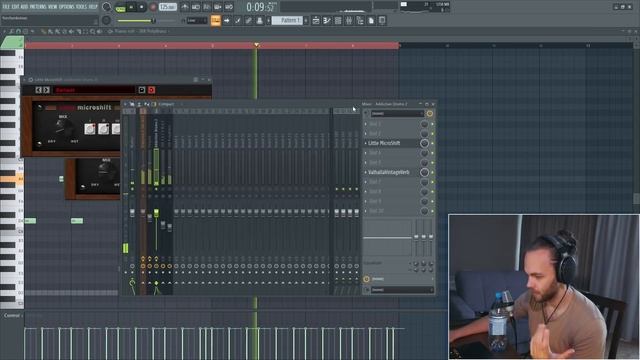The image size is (640, 360).
Task: Toggle the magnet snap icon in piano roll
Action: 18,31
